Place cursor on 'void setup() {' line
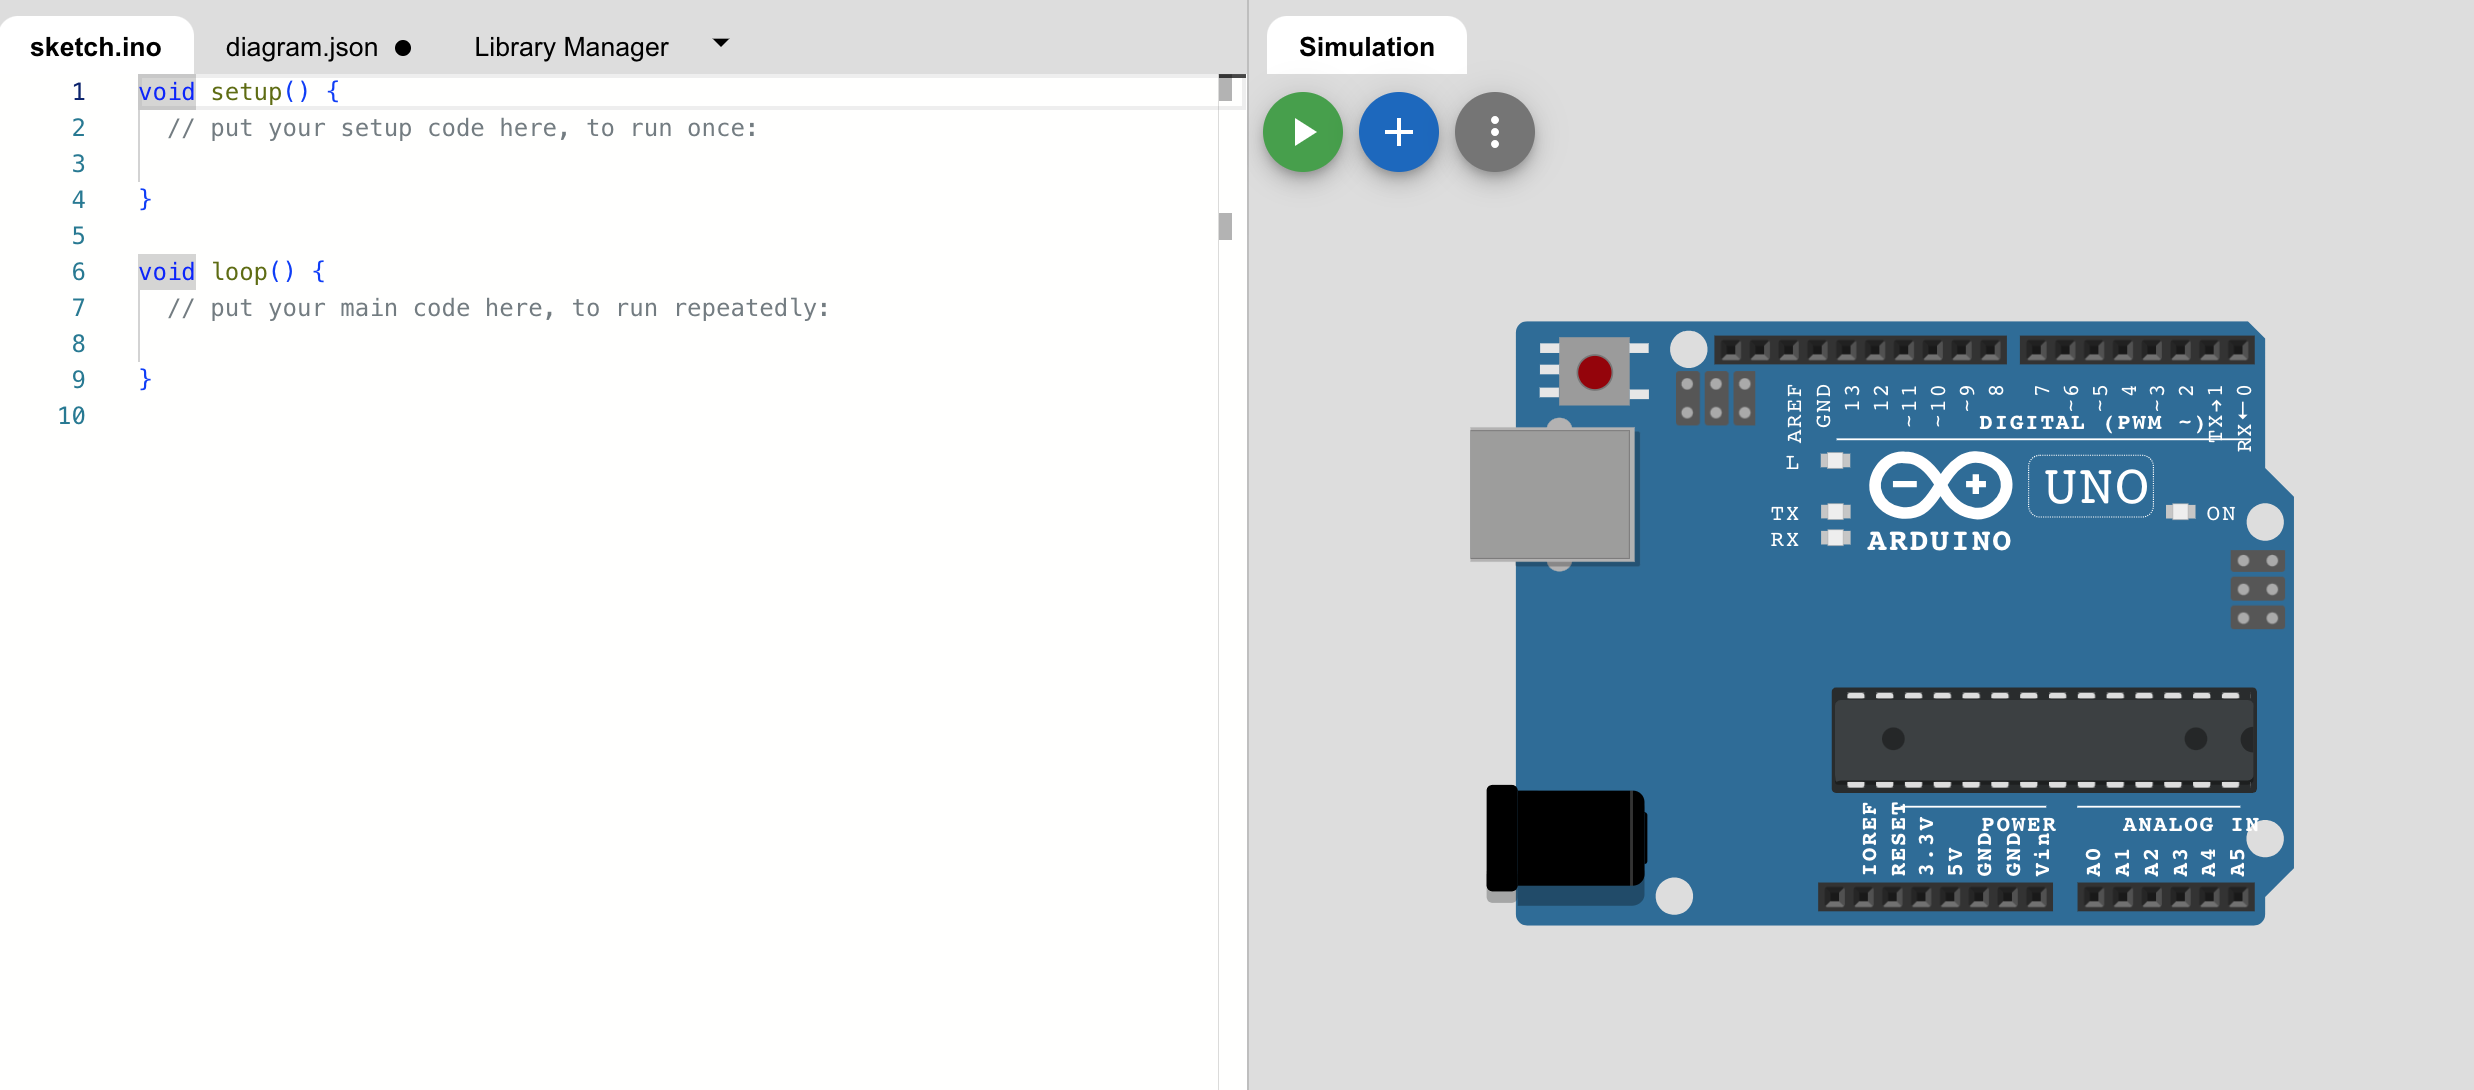 click(x=239, y=92)
